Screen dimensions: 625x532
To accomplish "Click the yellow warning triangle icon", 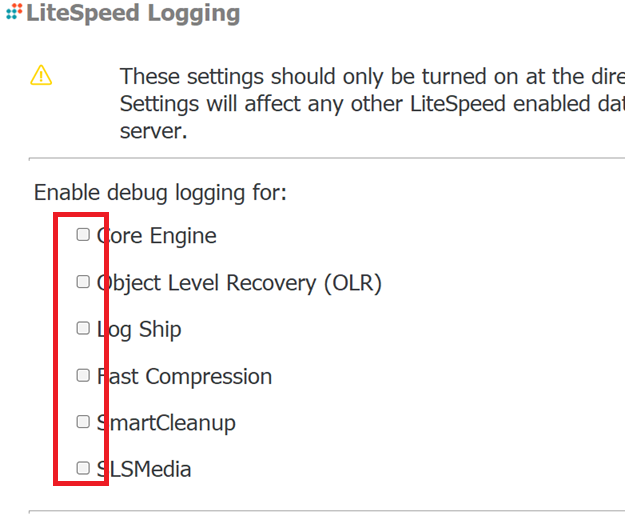I will coord(41,75).
